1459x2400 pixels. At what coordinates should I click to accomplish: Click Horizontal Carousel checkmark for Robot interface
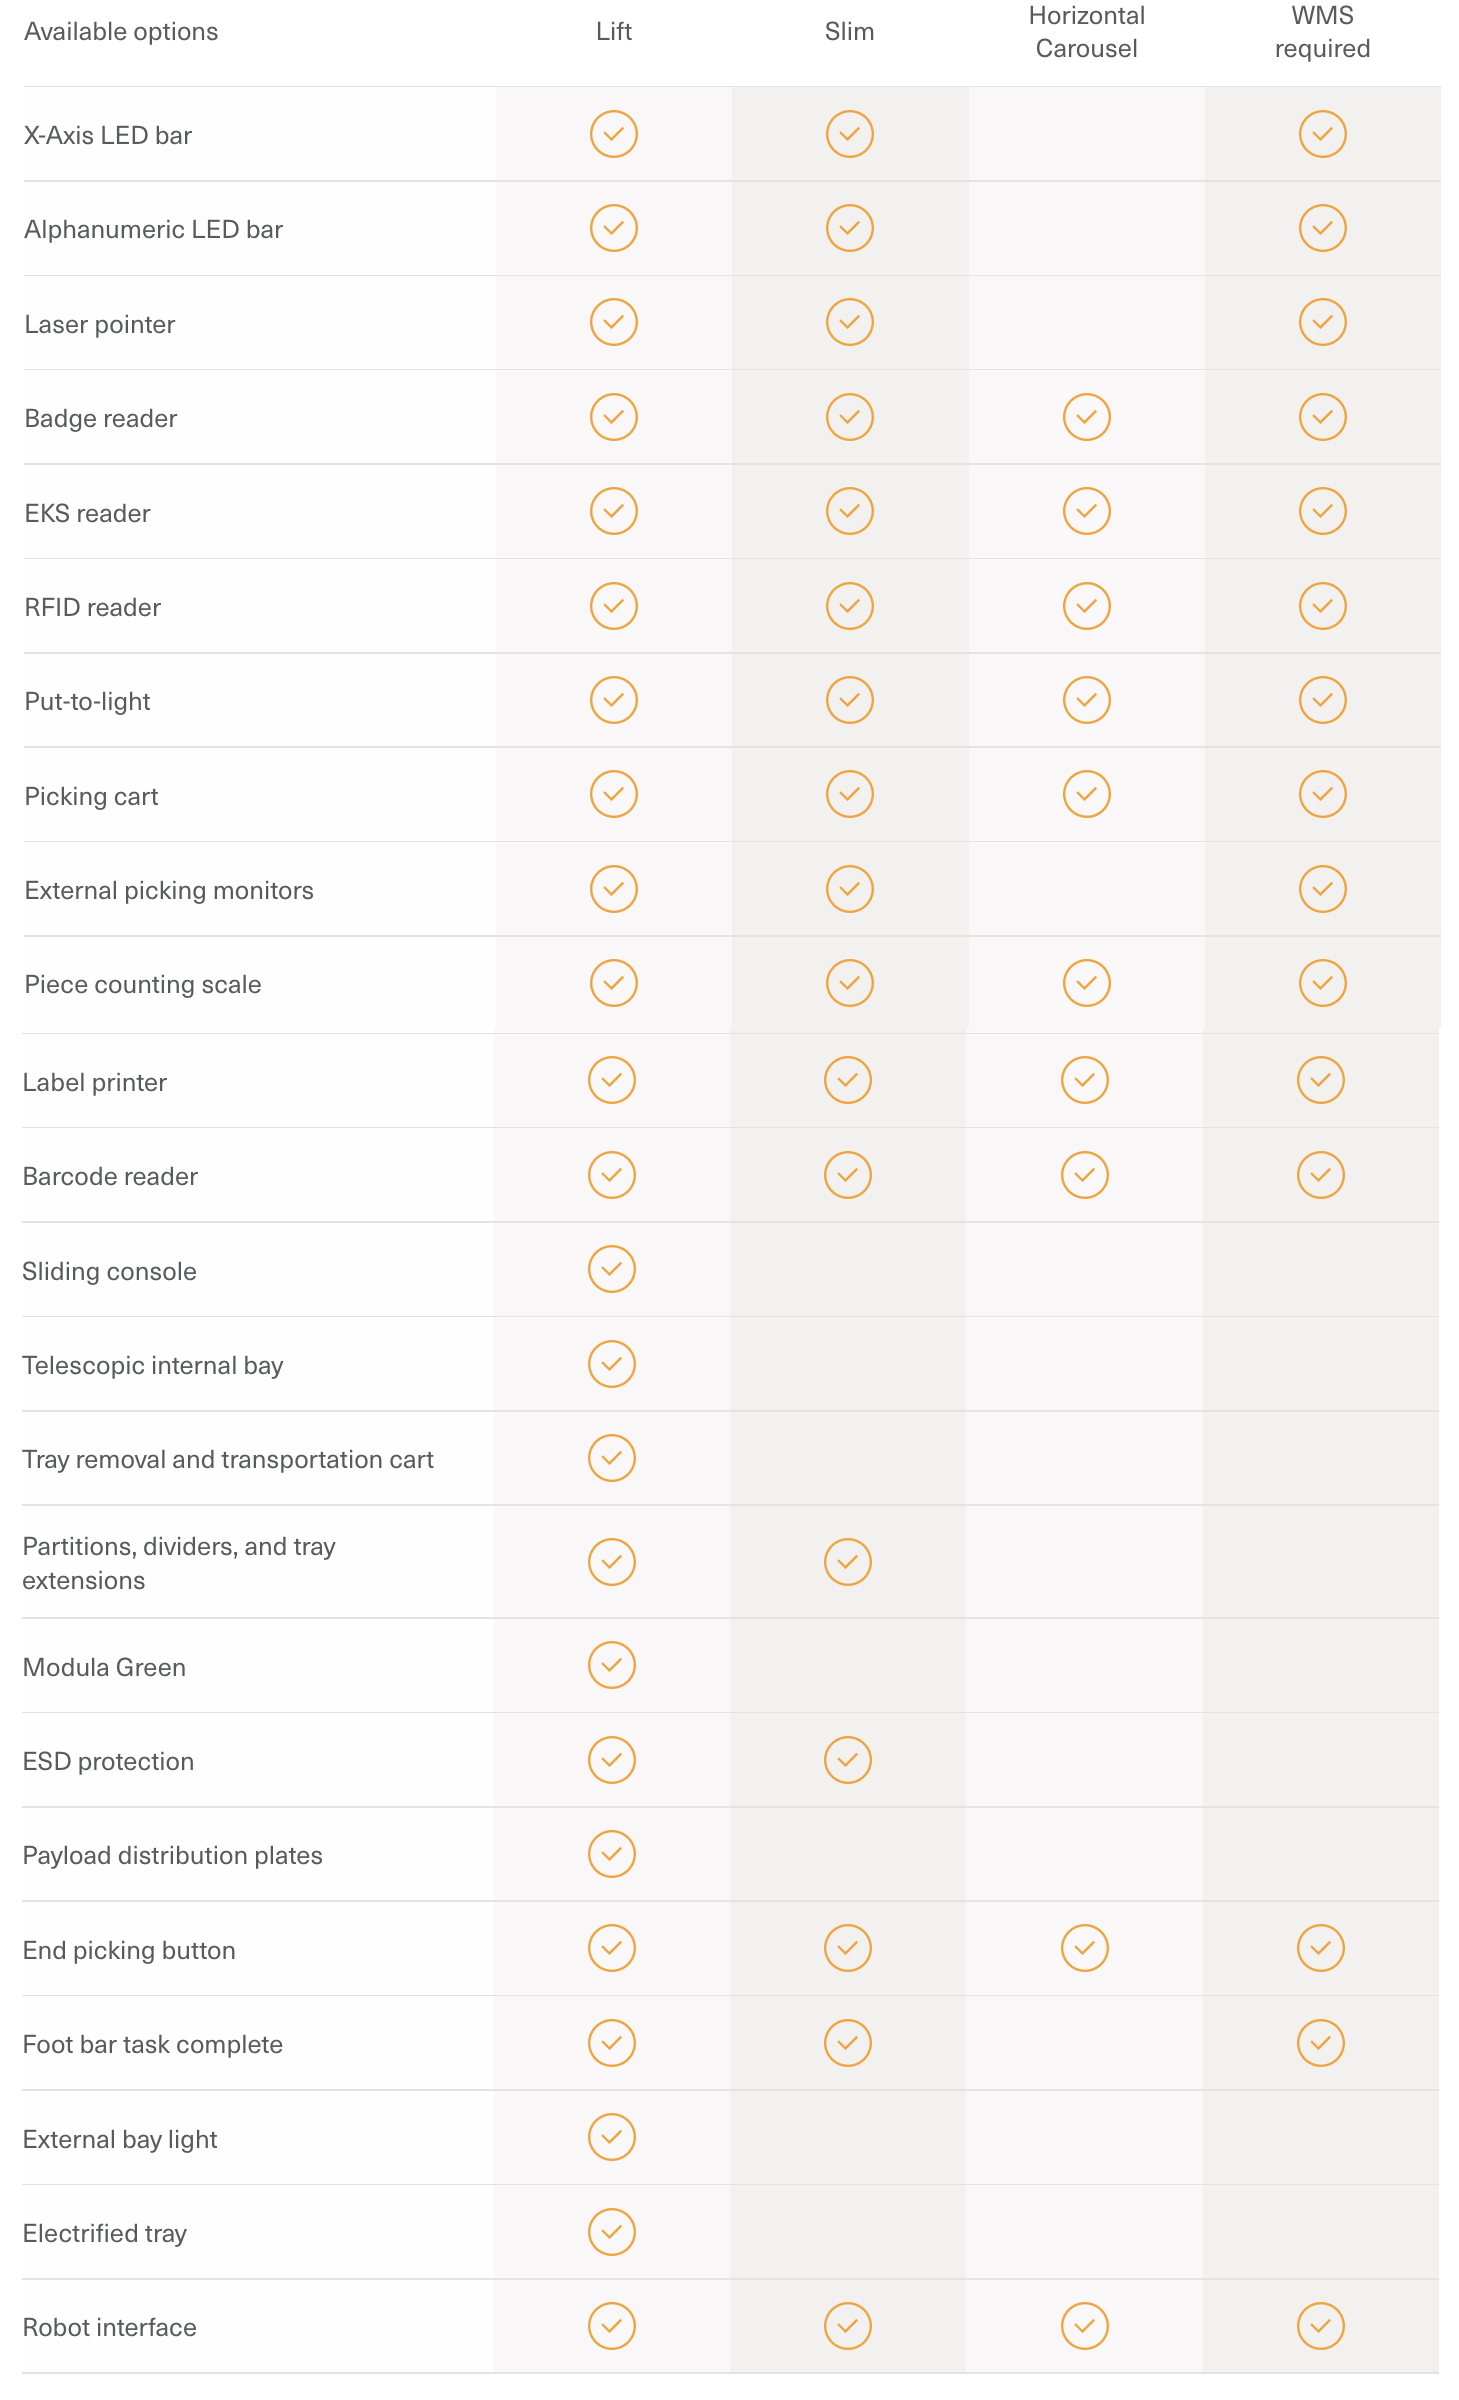click(x=1084, y=2326)
